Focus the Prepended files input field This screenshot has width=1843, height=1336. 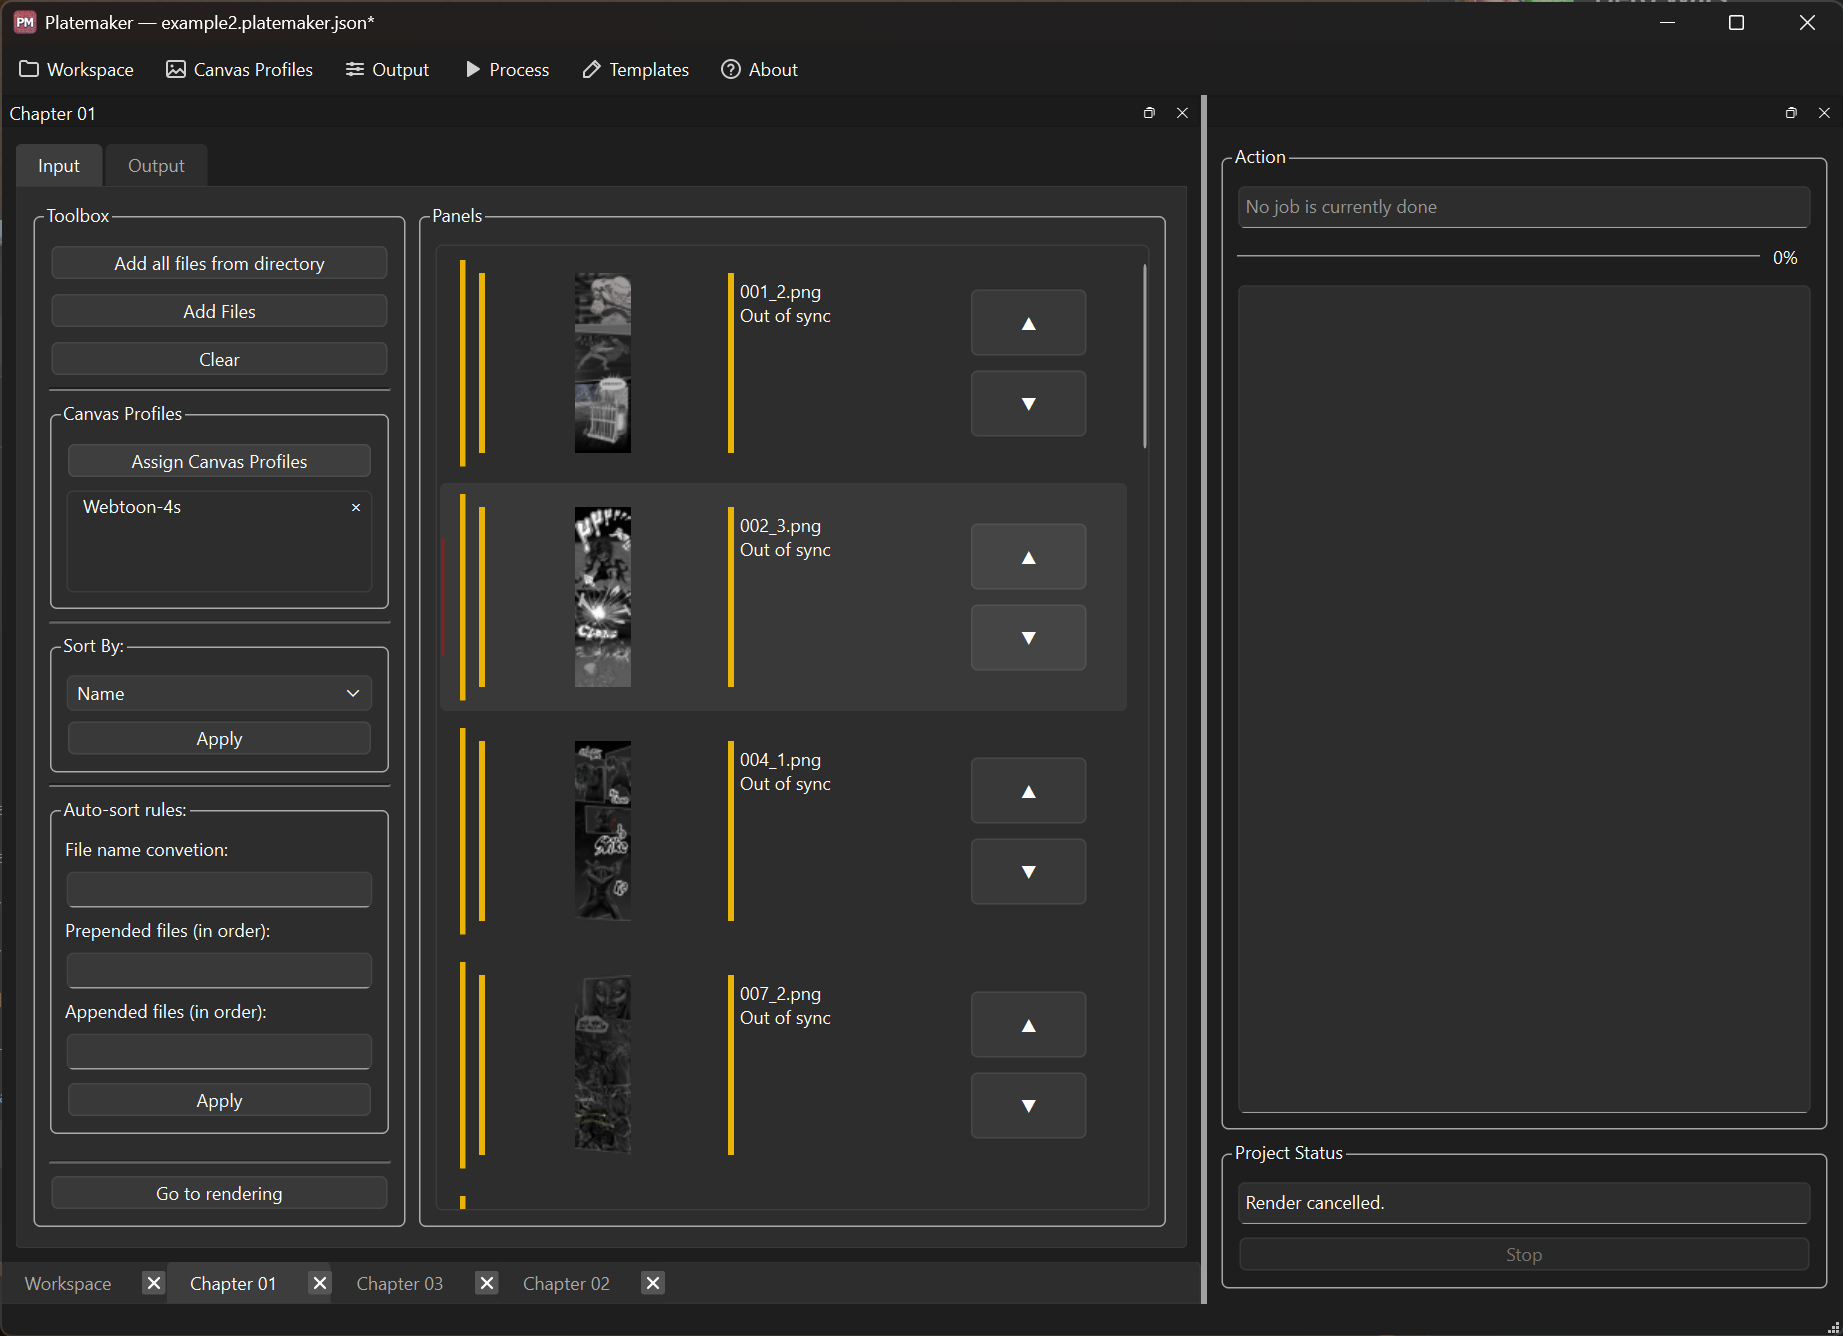click(219, 970)
